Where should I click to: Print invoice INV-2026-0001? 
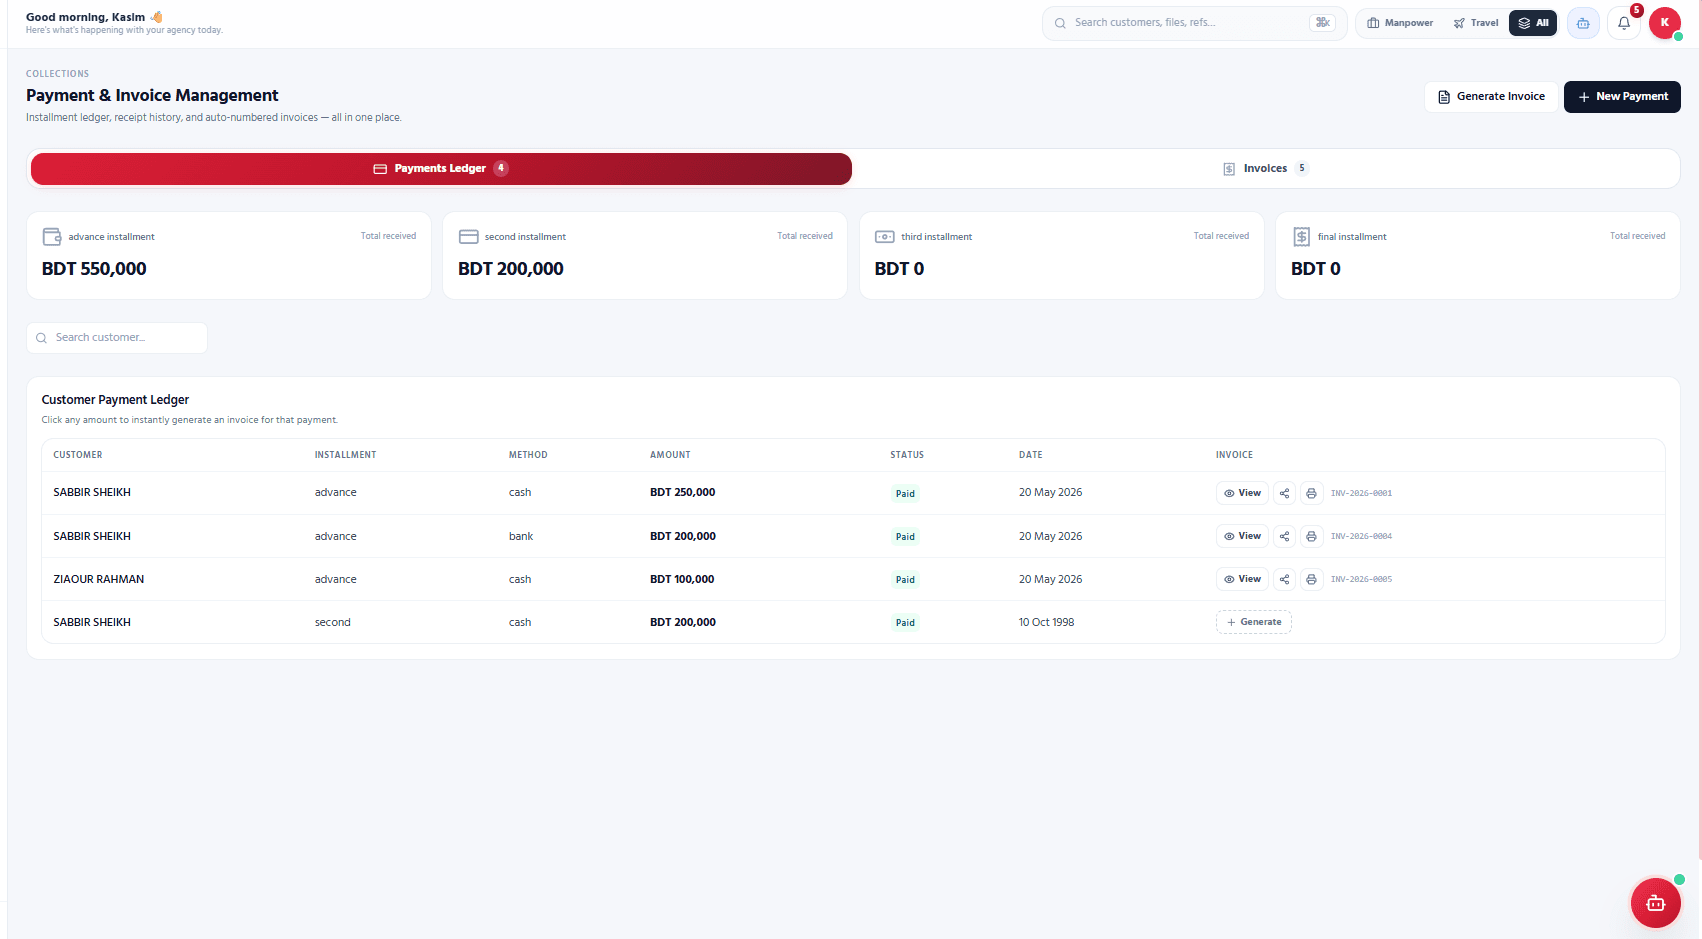(1311, 493)
